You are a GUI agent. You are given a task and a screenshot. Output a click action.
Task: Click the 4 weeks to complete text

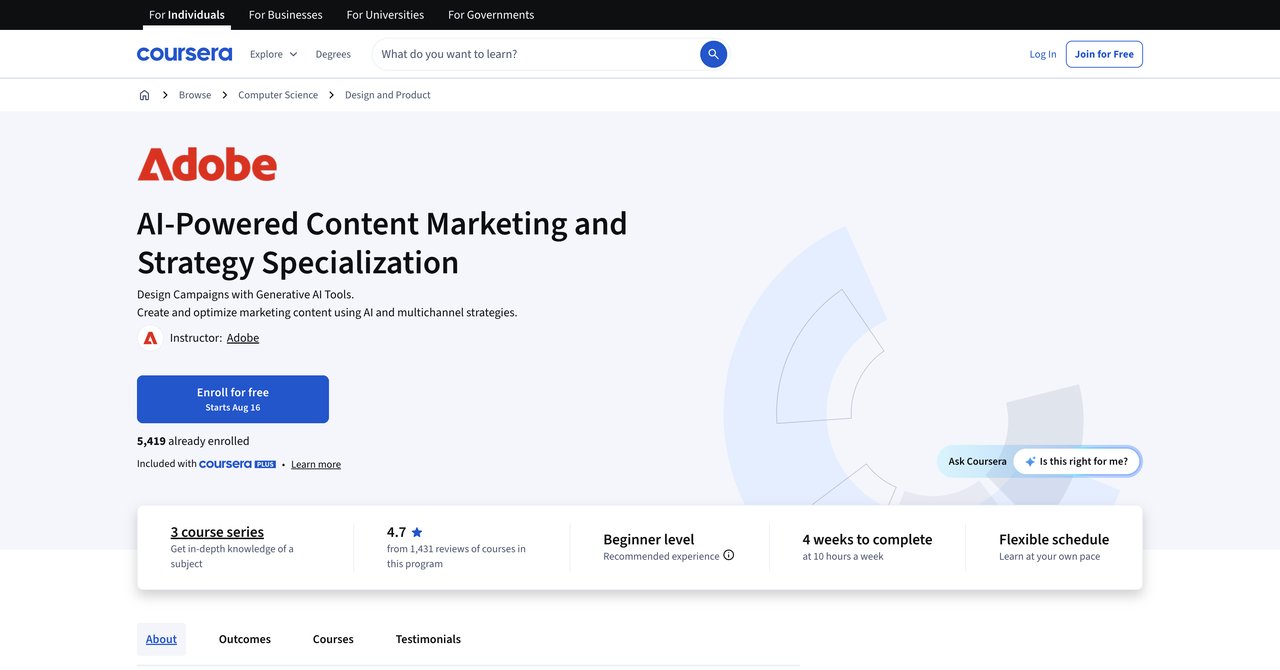pyautogui.click(x=867, y=539)
